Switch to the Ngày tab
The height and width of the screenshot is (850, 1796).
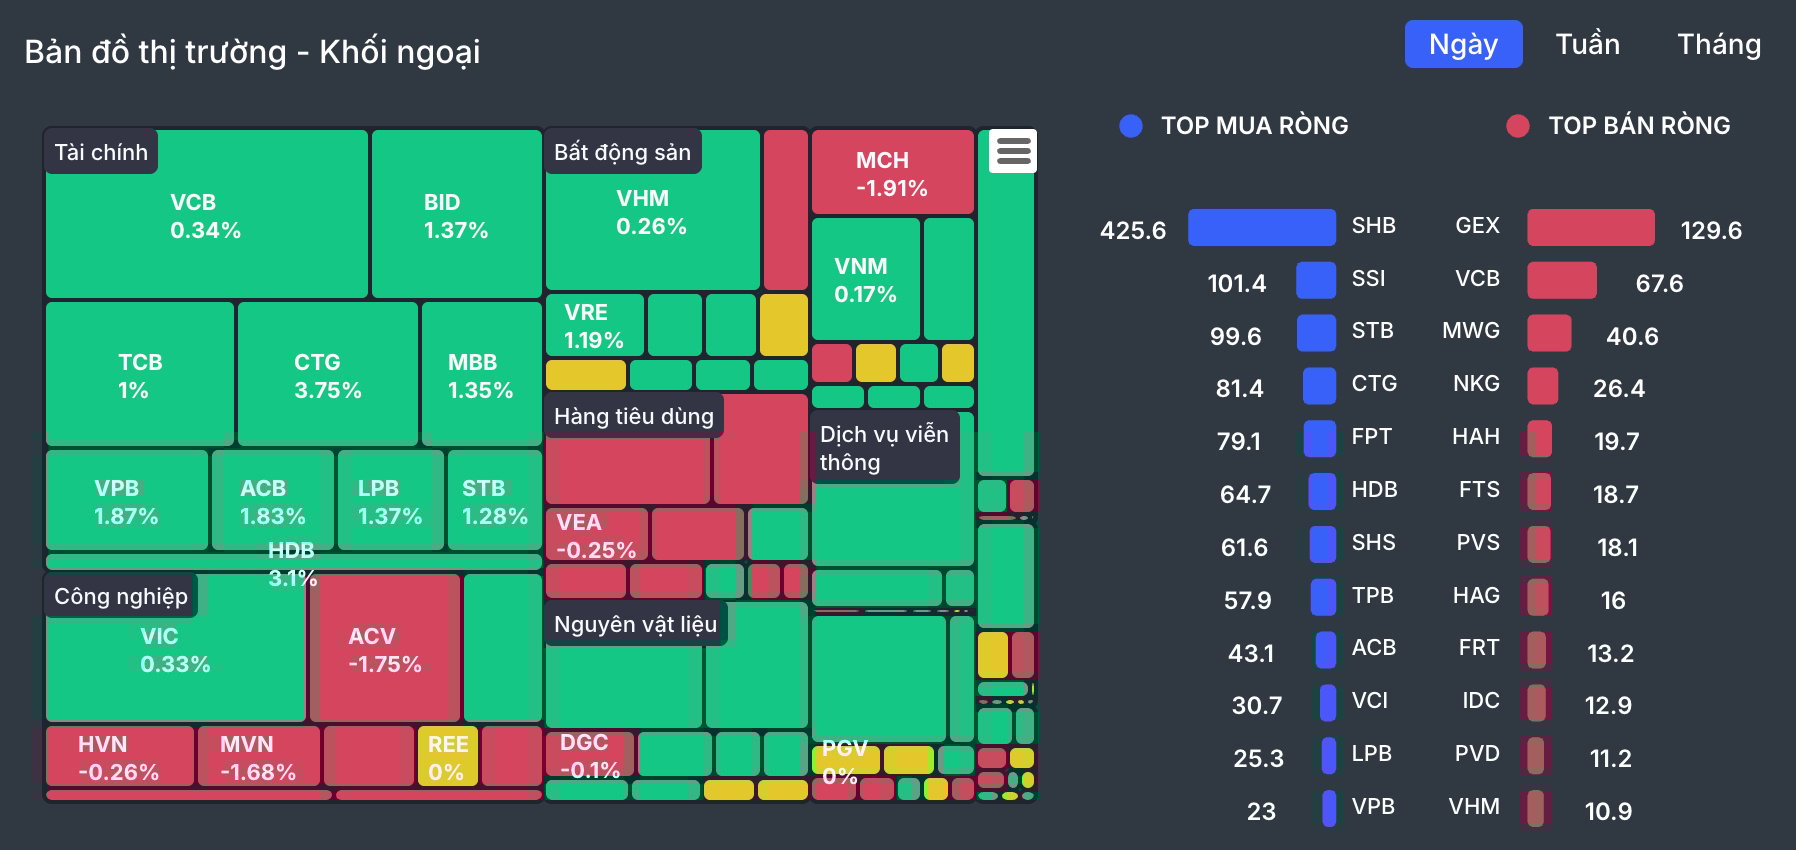tap(1463, 44)
